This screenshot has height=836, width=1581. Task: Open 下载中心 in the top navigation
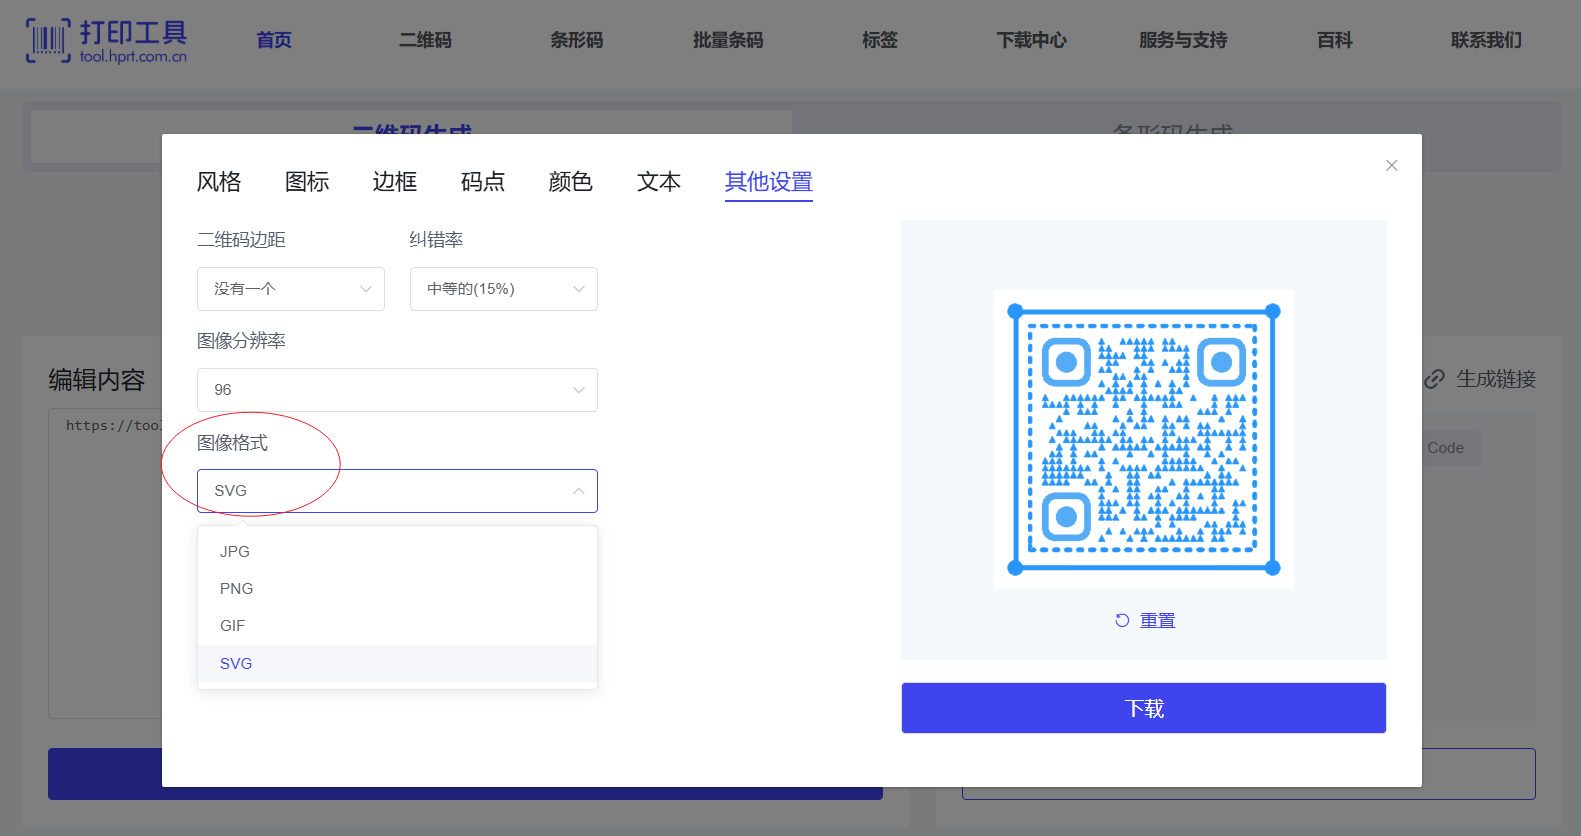[1032, 40]
